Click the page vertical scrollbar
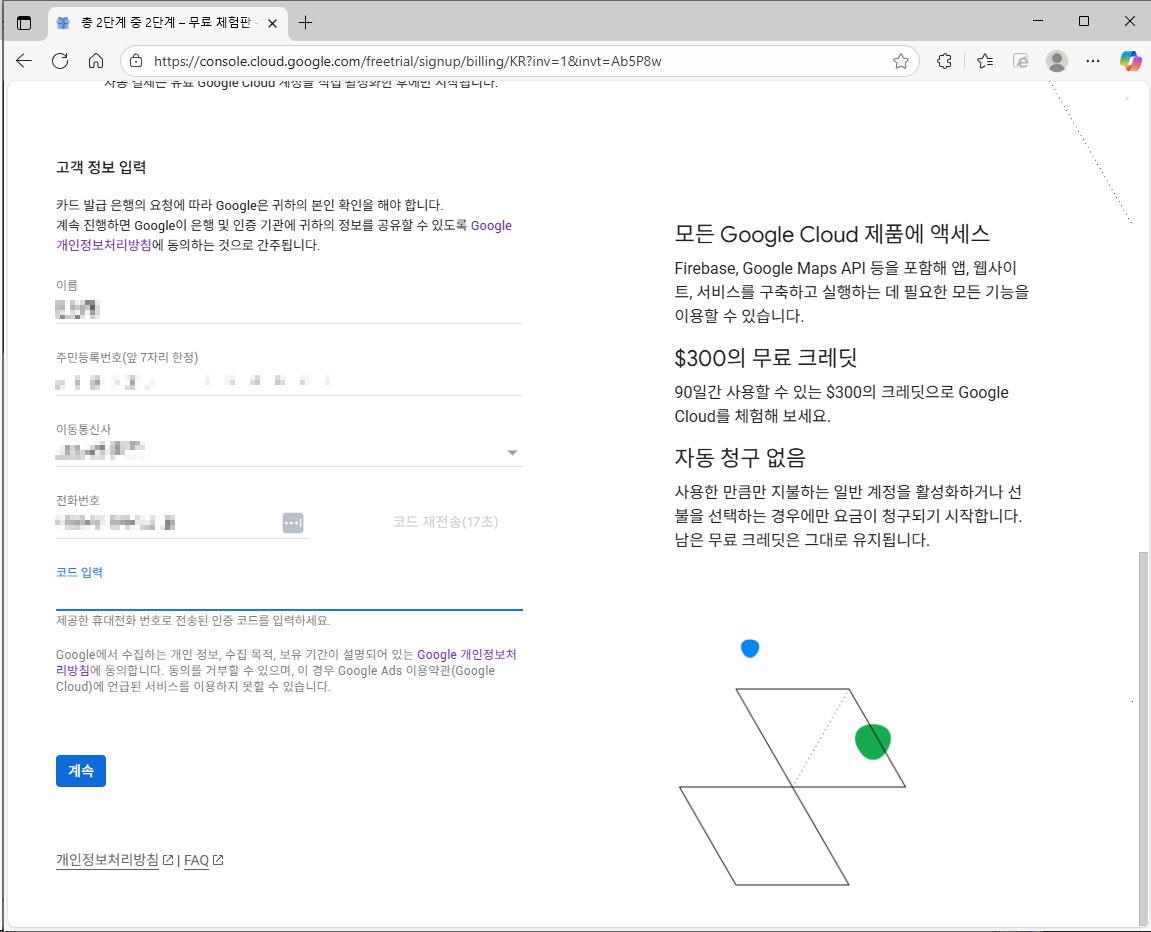The width and height of the screenshot is (1151, 932). [x=1142, y=738]
